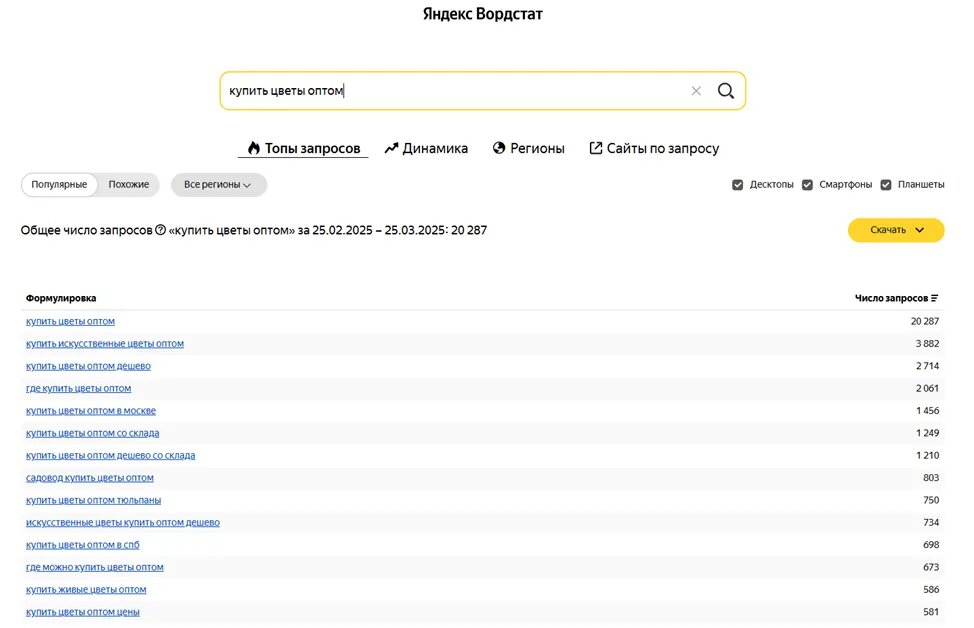
Task: Open the link купить искусственные цветы оптом
Action: point(105,344)
